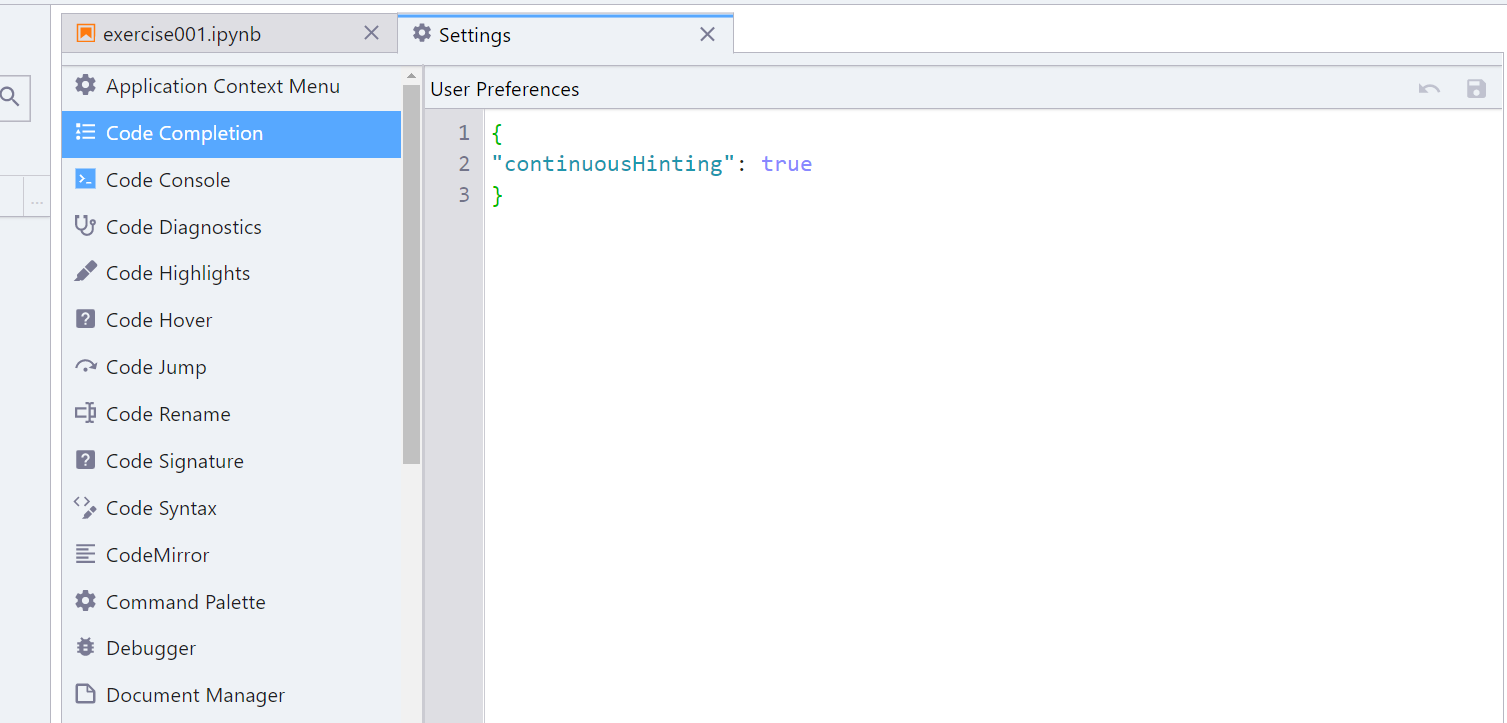
Task: Open the Application Context Menu settings
Action: 222,86
